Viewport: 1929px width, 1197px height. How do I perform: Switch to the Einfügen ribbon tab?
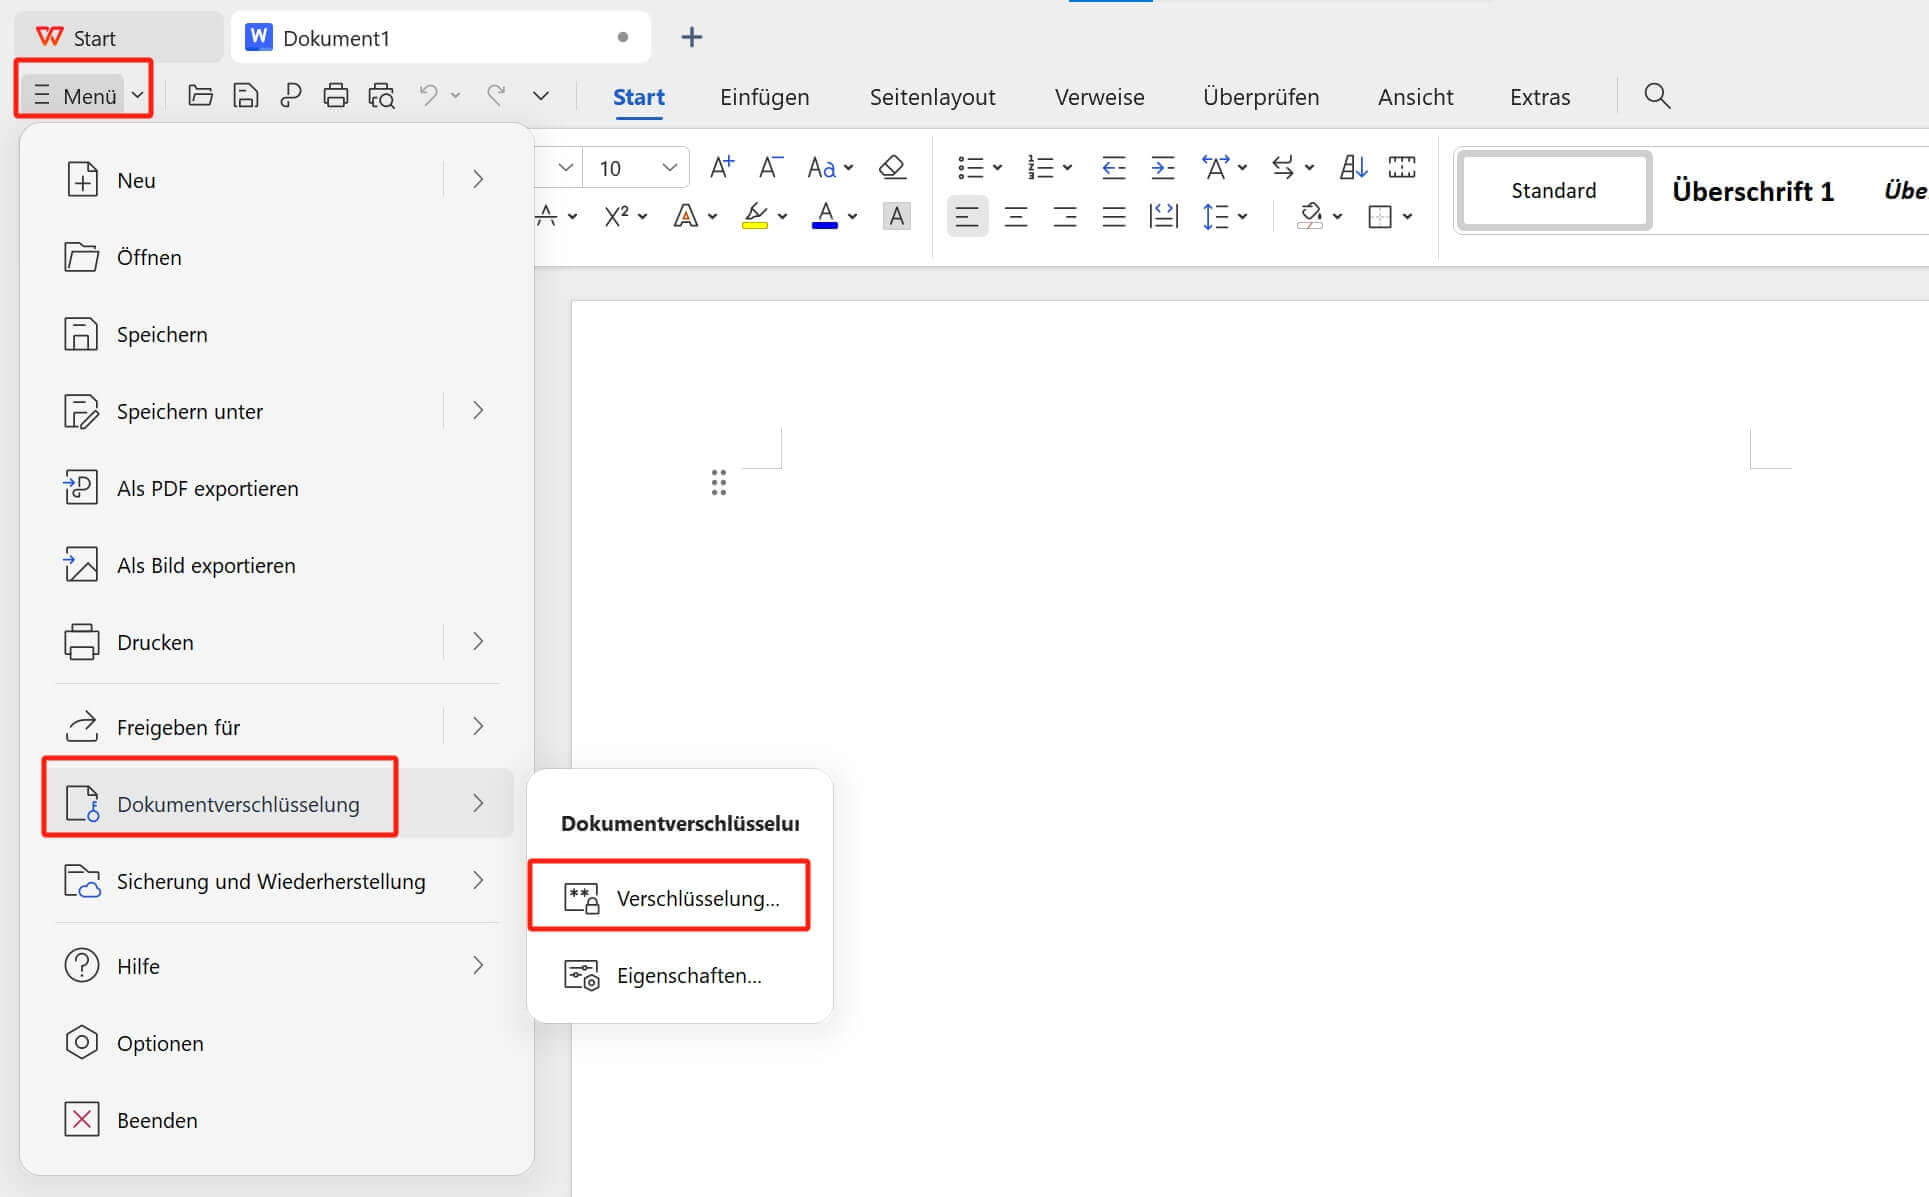click(x=764, y=97)
